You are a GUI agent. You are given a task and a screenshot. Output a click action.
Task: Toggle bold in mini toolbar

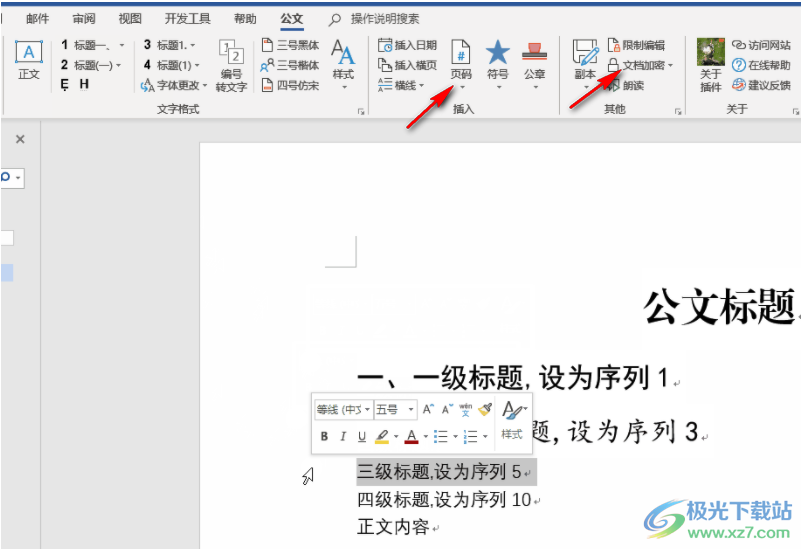[x=324, y=436]
